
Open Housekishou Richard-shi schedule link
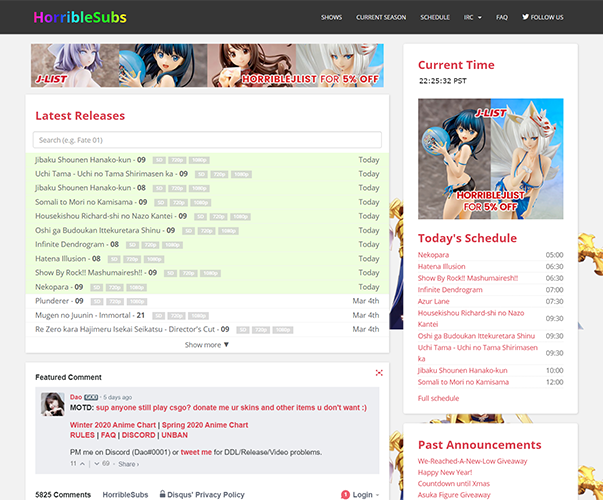click(471, 318)
